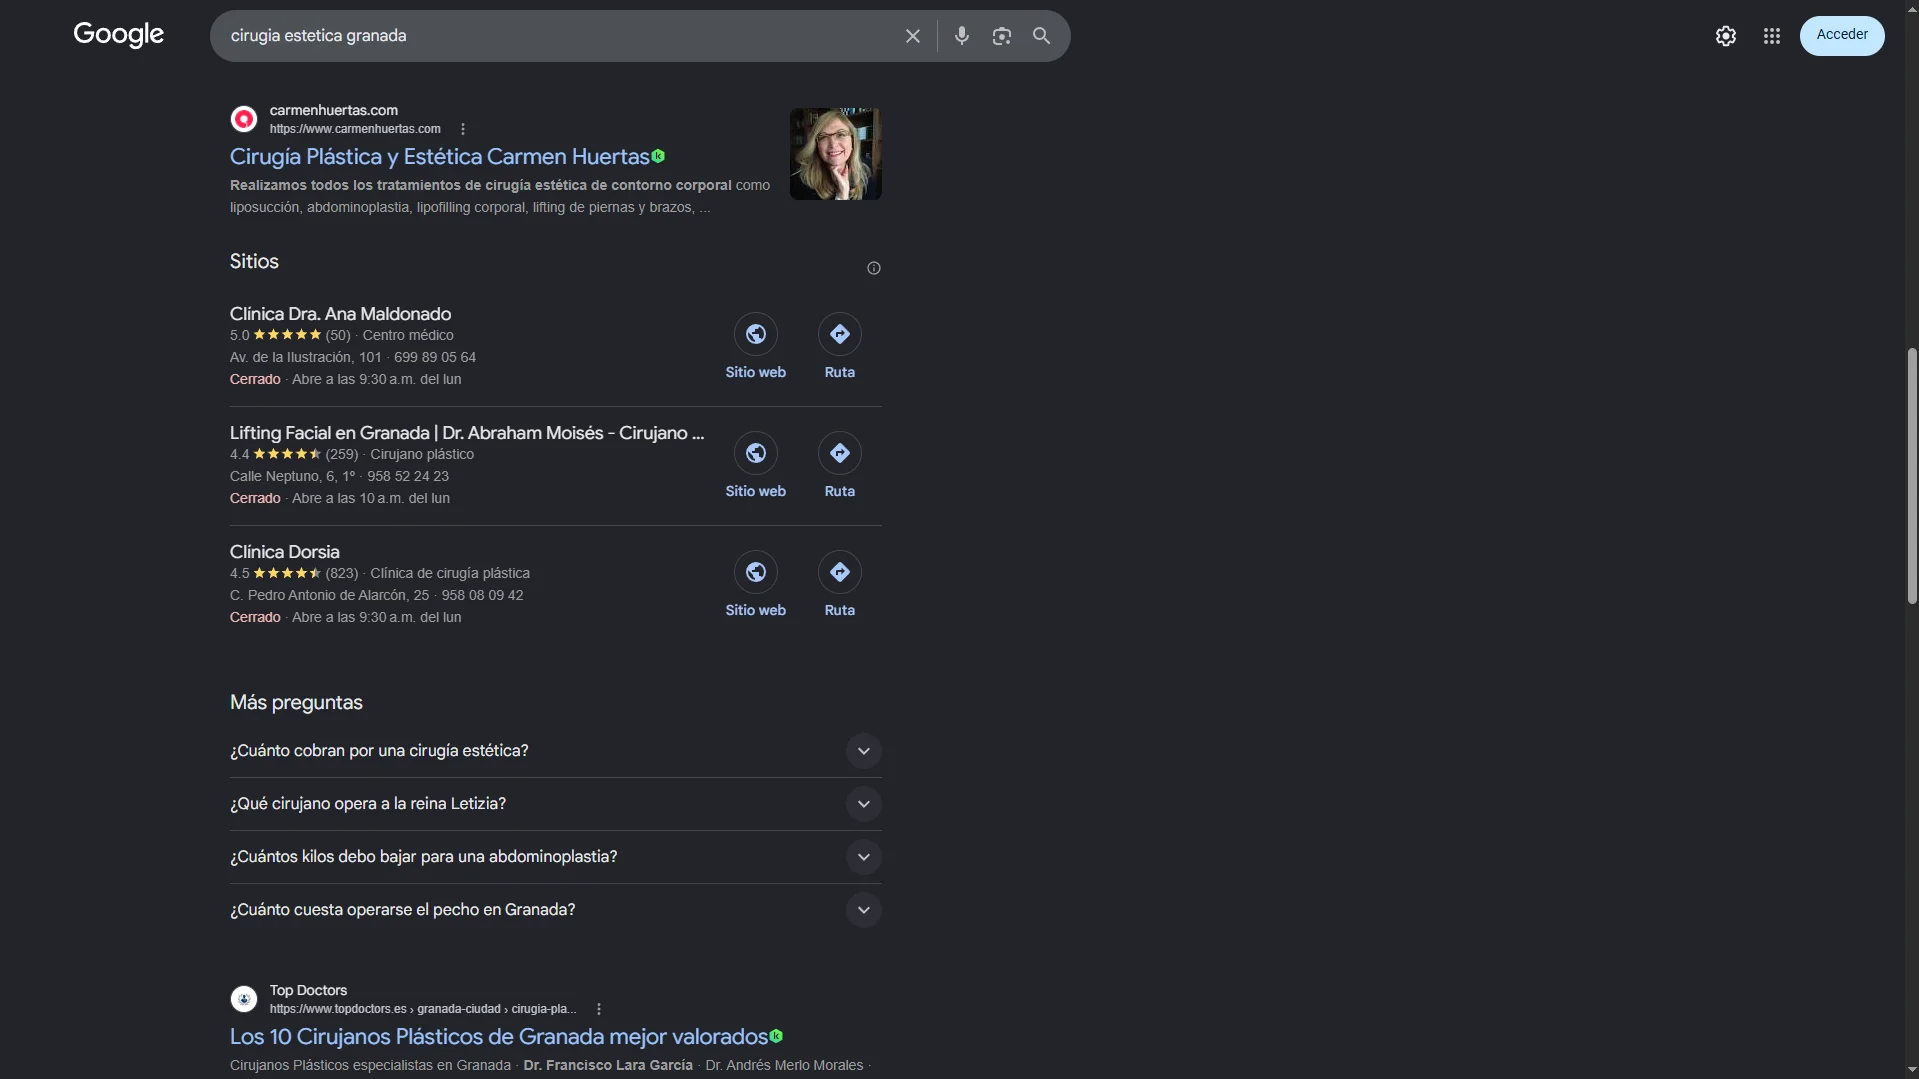Screen dimensions: 1919x1079
Task: Submit search with the magnifying glass icon
Action: point(1041,36)
